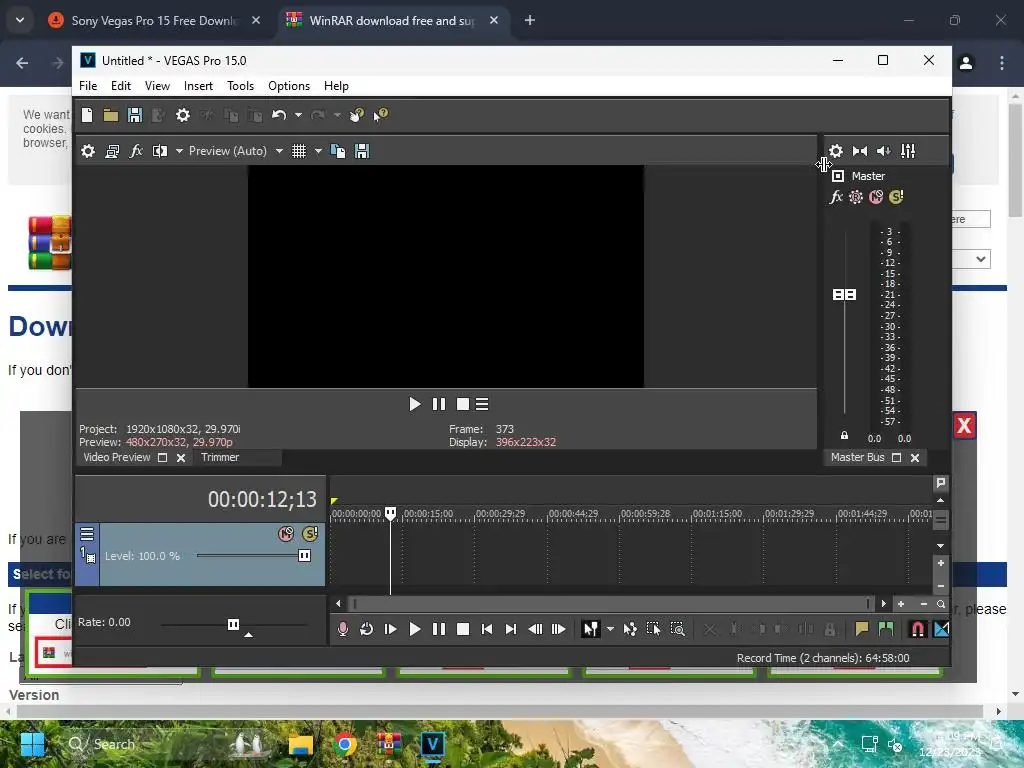Choose the Zoom Edit tool
This screenshot has width=1024, height=768.
click(x=677, y=629)
